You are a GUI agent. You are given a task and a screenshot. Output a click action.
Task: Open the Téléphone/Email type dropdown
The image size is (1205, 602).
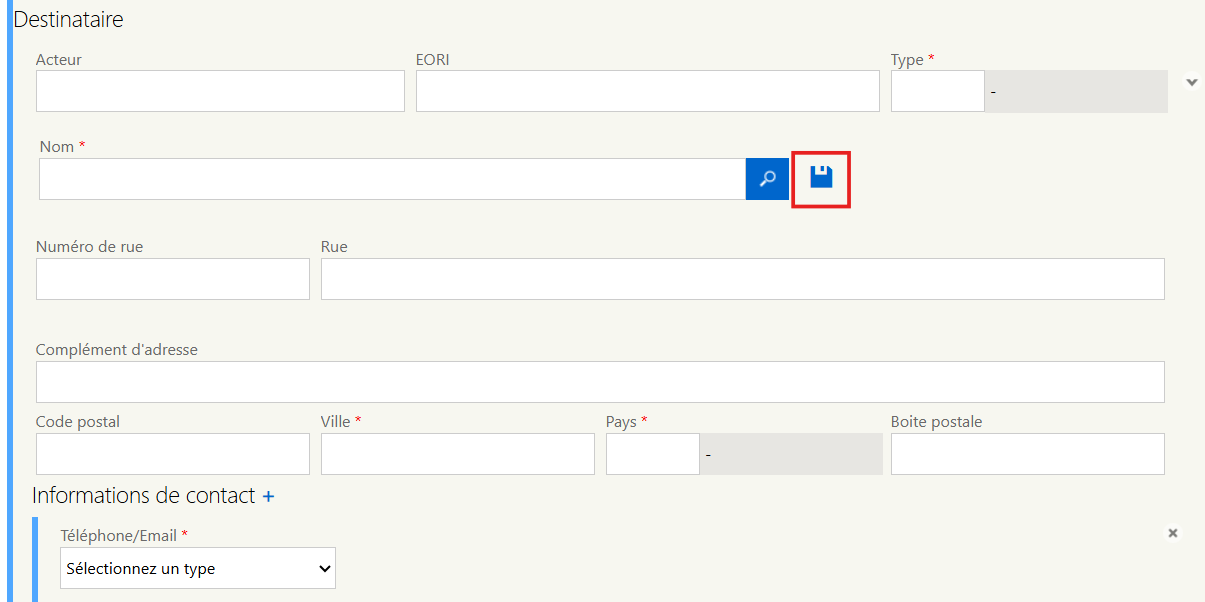198,568
